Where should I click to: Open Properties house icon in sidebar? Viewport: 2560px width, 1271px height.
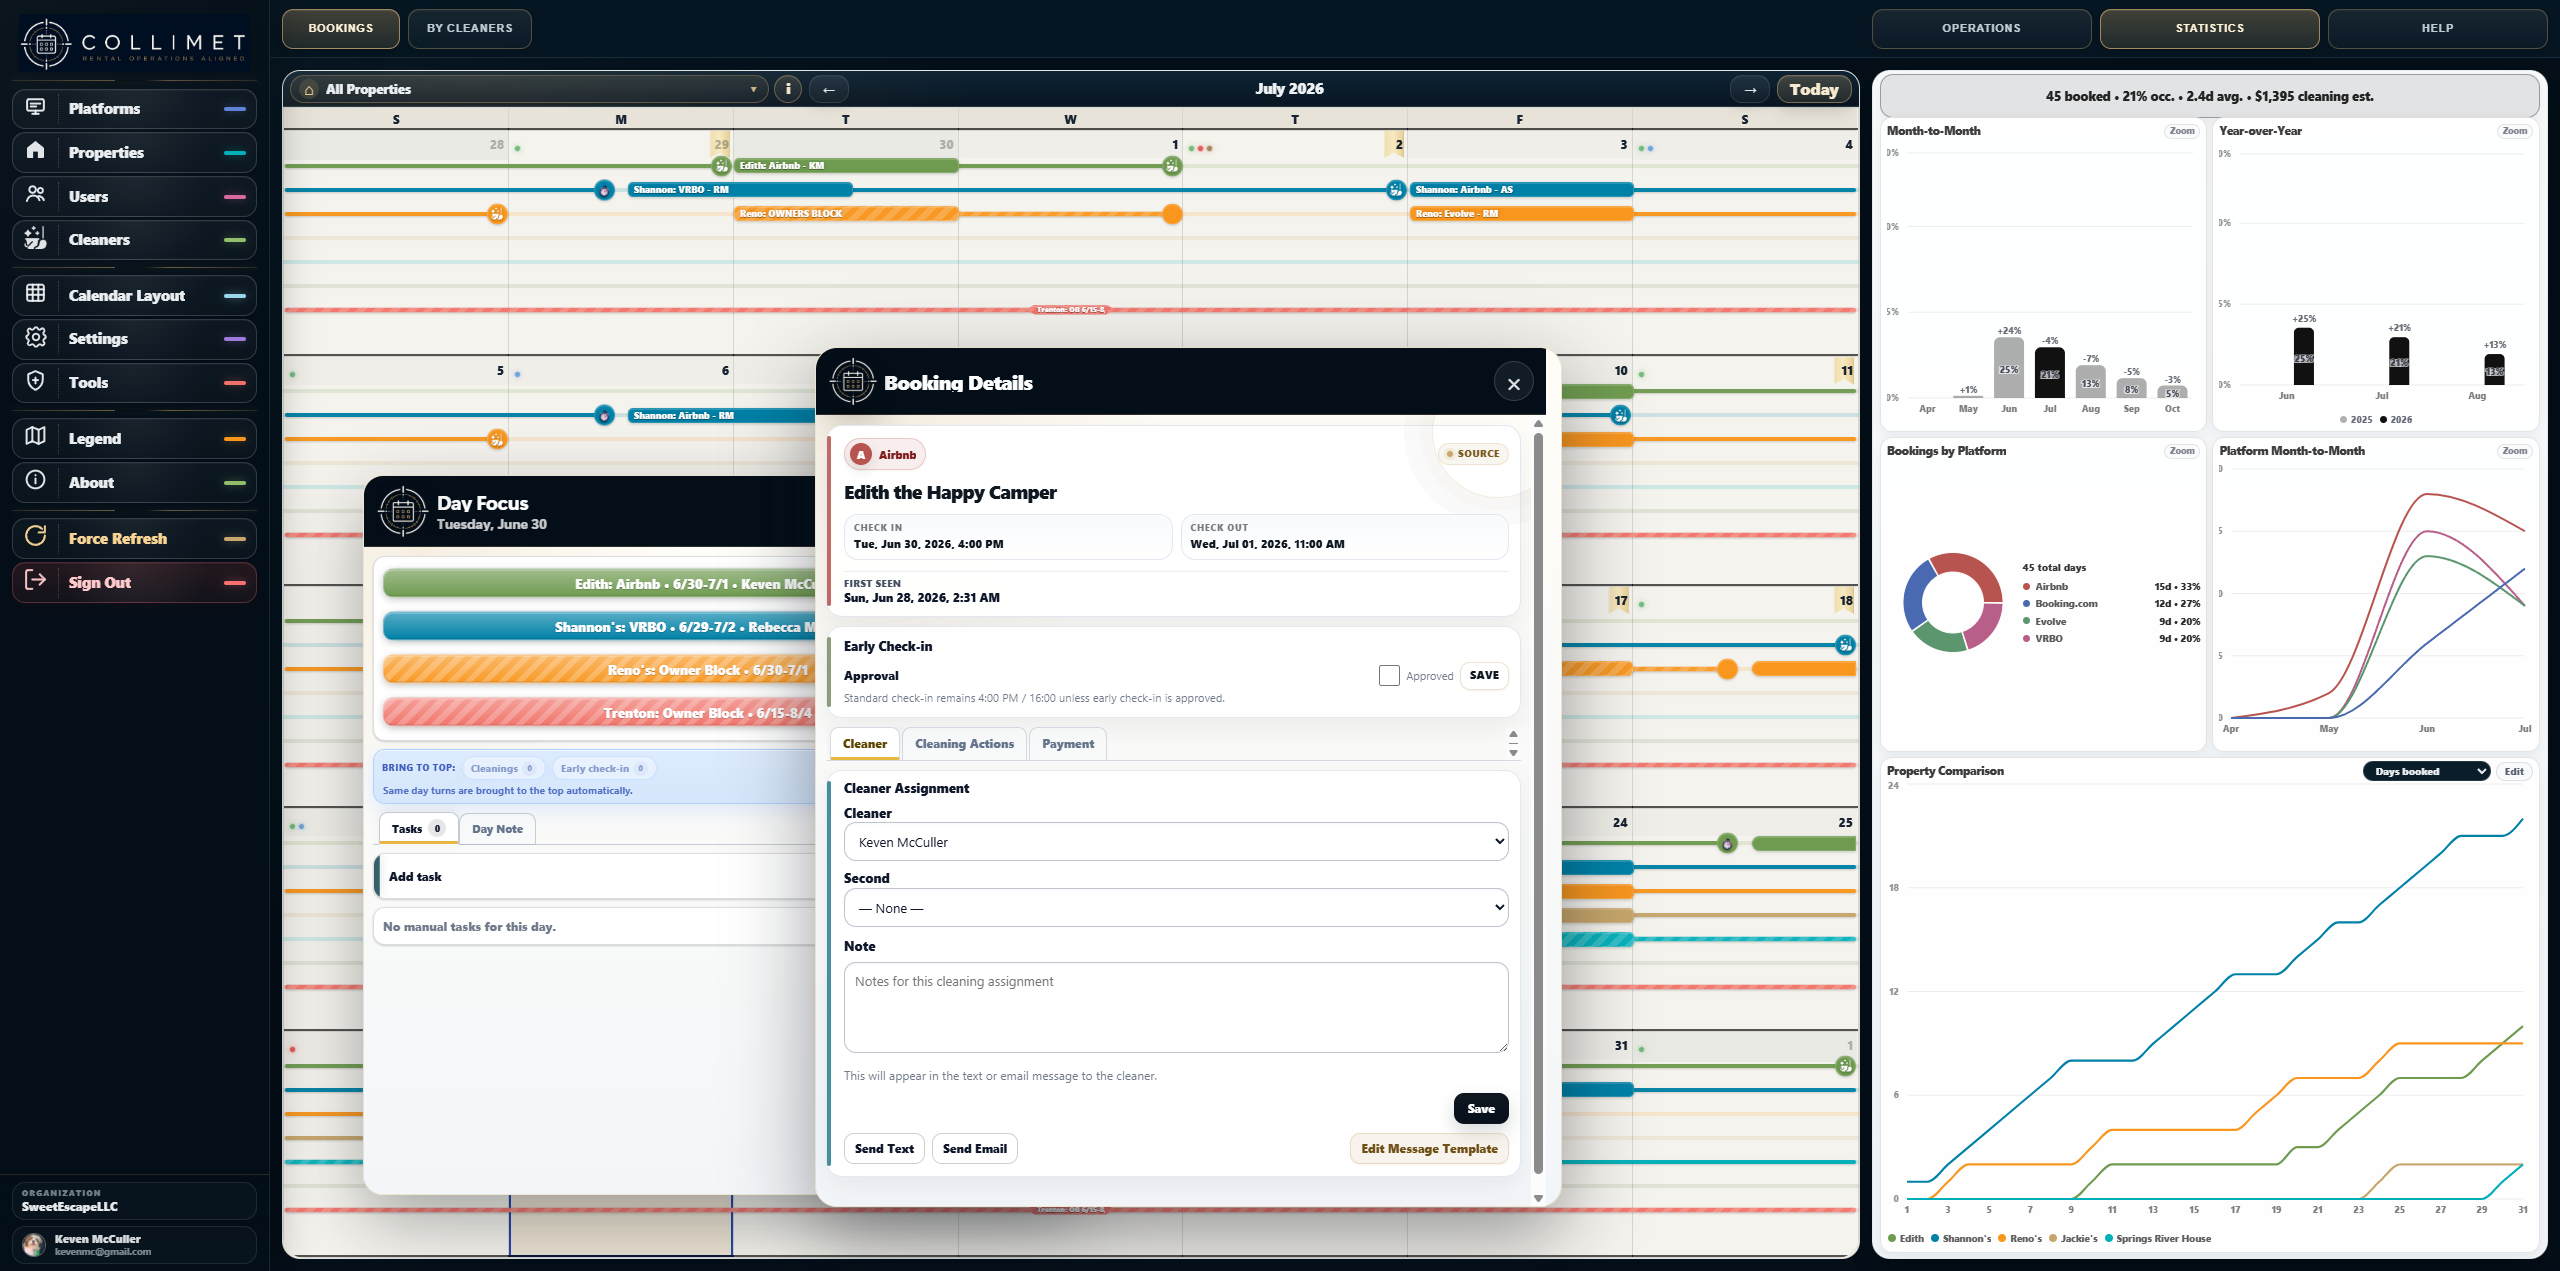[x=36, y=151]
